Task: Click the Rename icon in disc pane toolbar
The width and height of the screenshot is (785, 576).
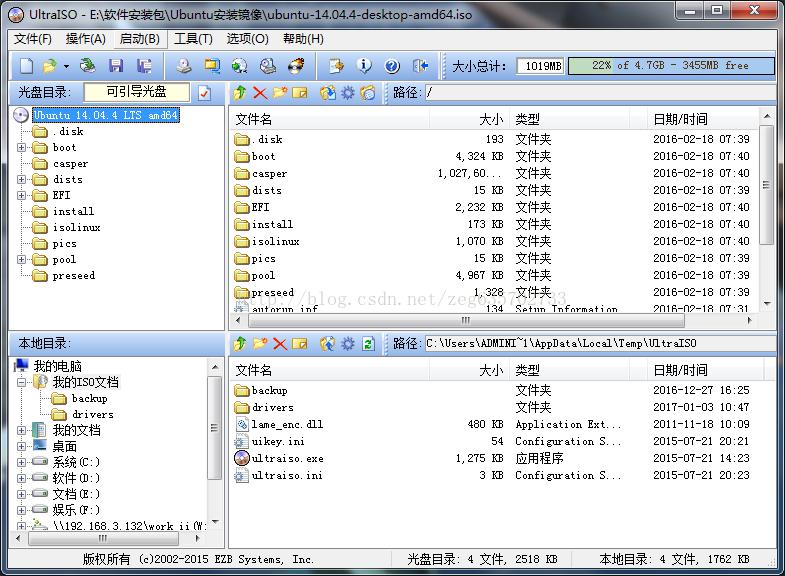Action: (300, 93)
